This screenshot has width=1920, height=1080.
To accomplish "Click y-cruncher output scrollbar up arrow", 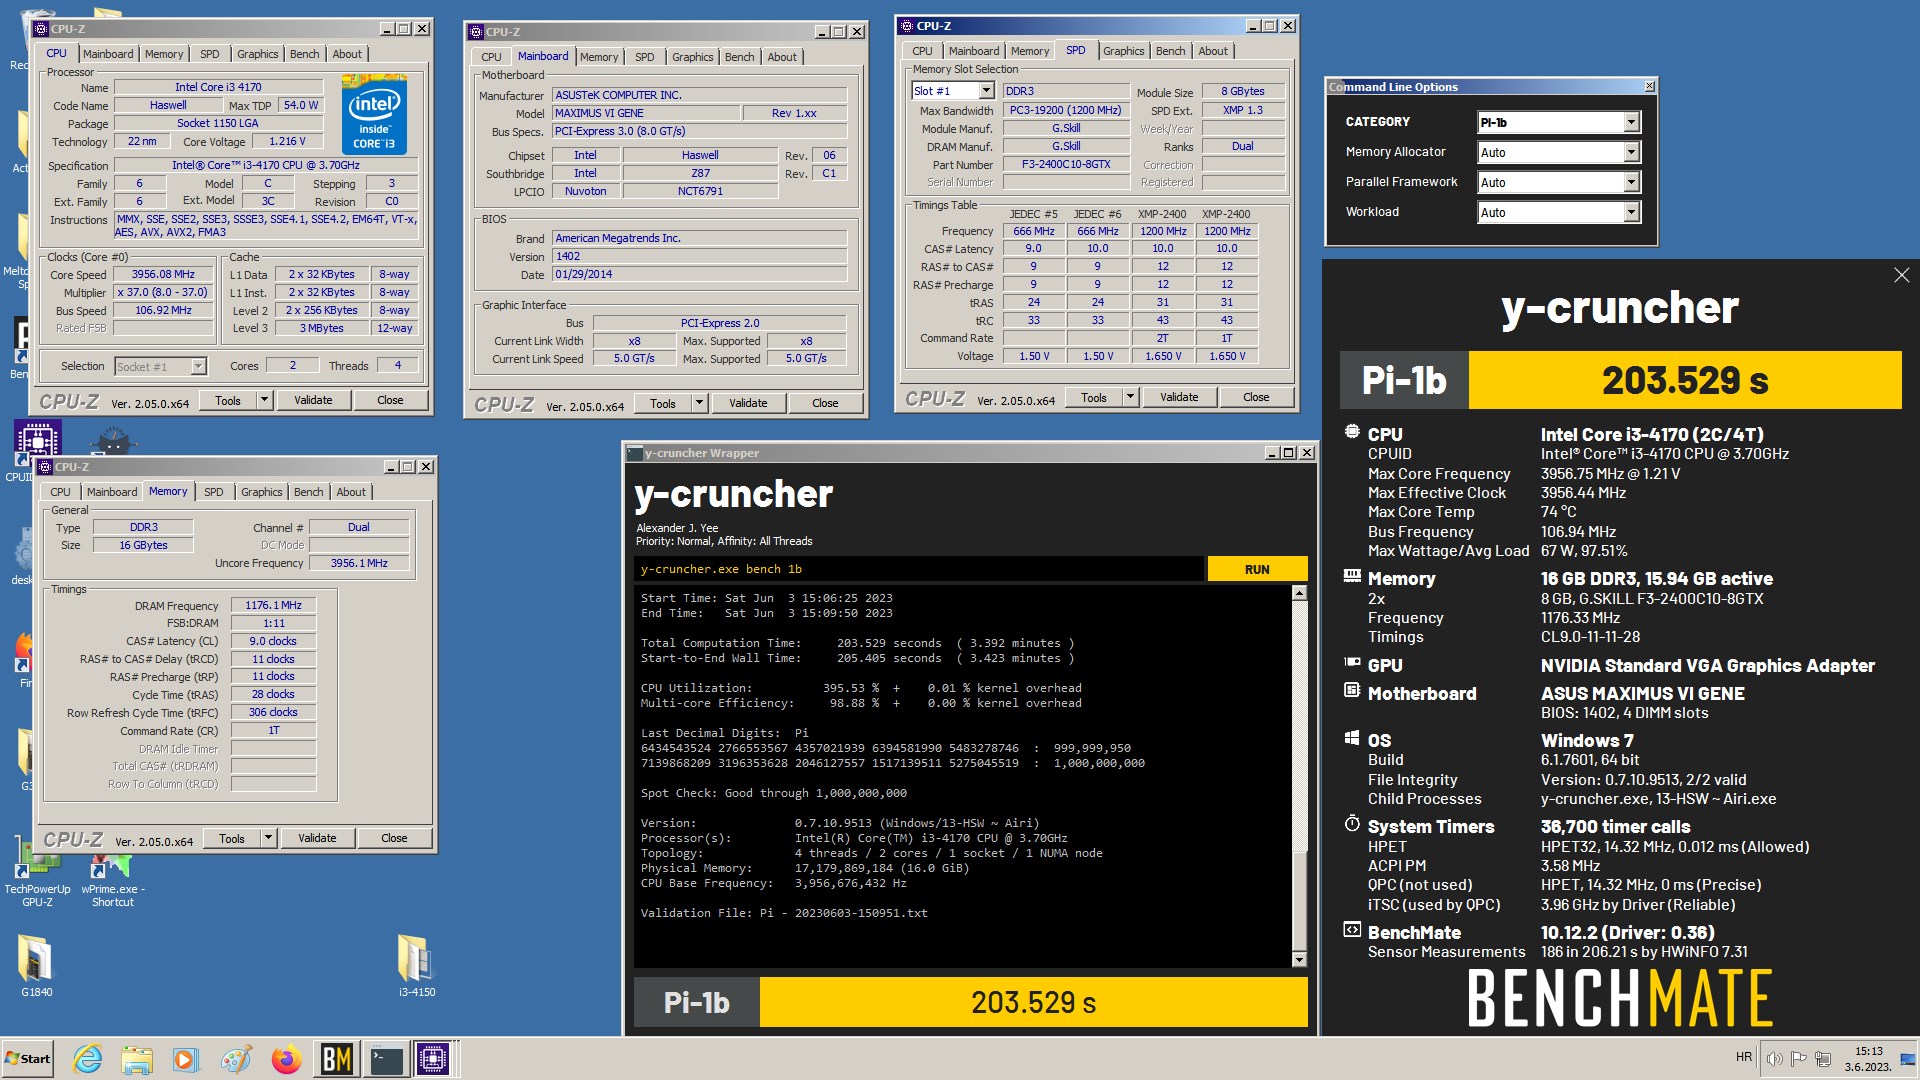I will pos(1299,593).
